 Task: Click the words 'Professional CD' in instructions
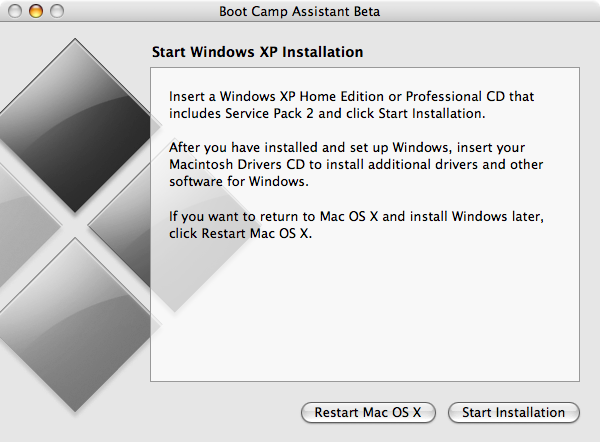click(455, 96)
